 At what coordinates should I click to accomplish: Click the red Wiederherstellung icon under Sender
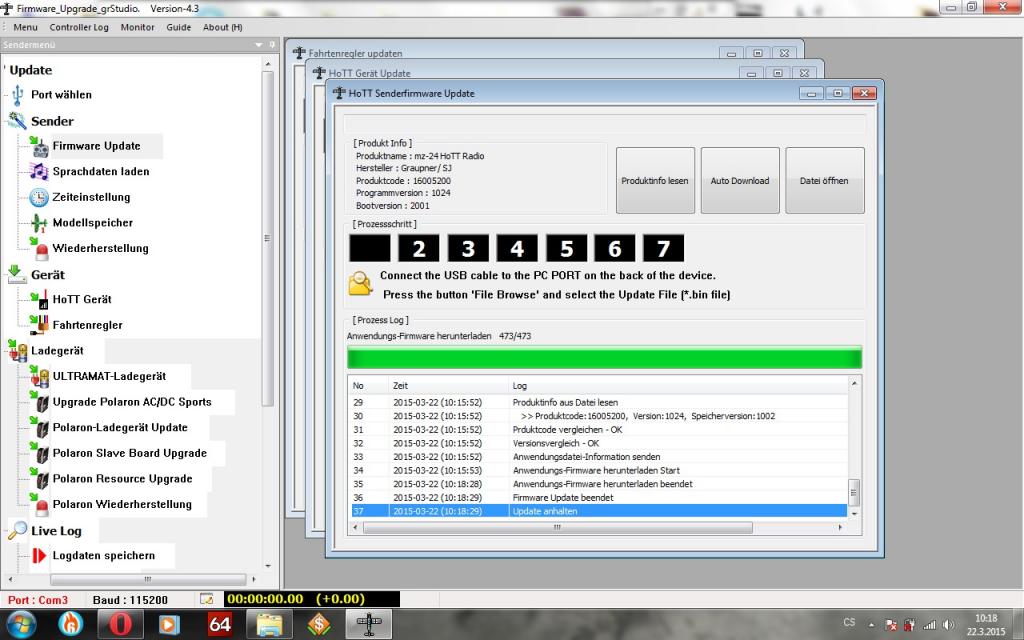click(40, 248)
